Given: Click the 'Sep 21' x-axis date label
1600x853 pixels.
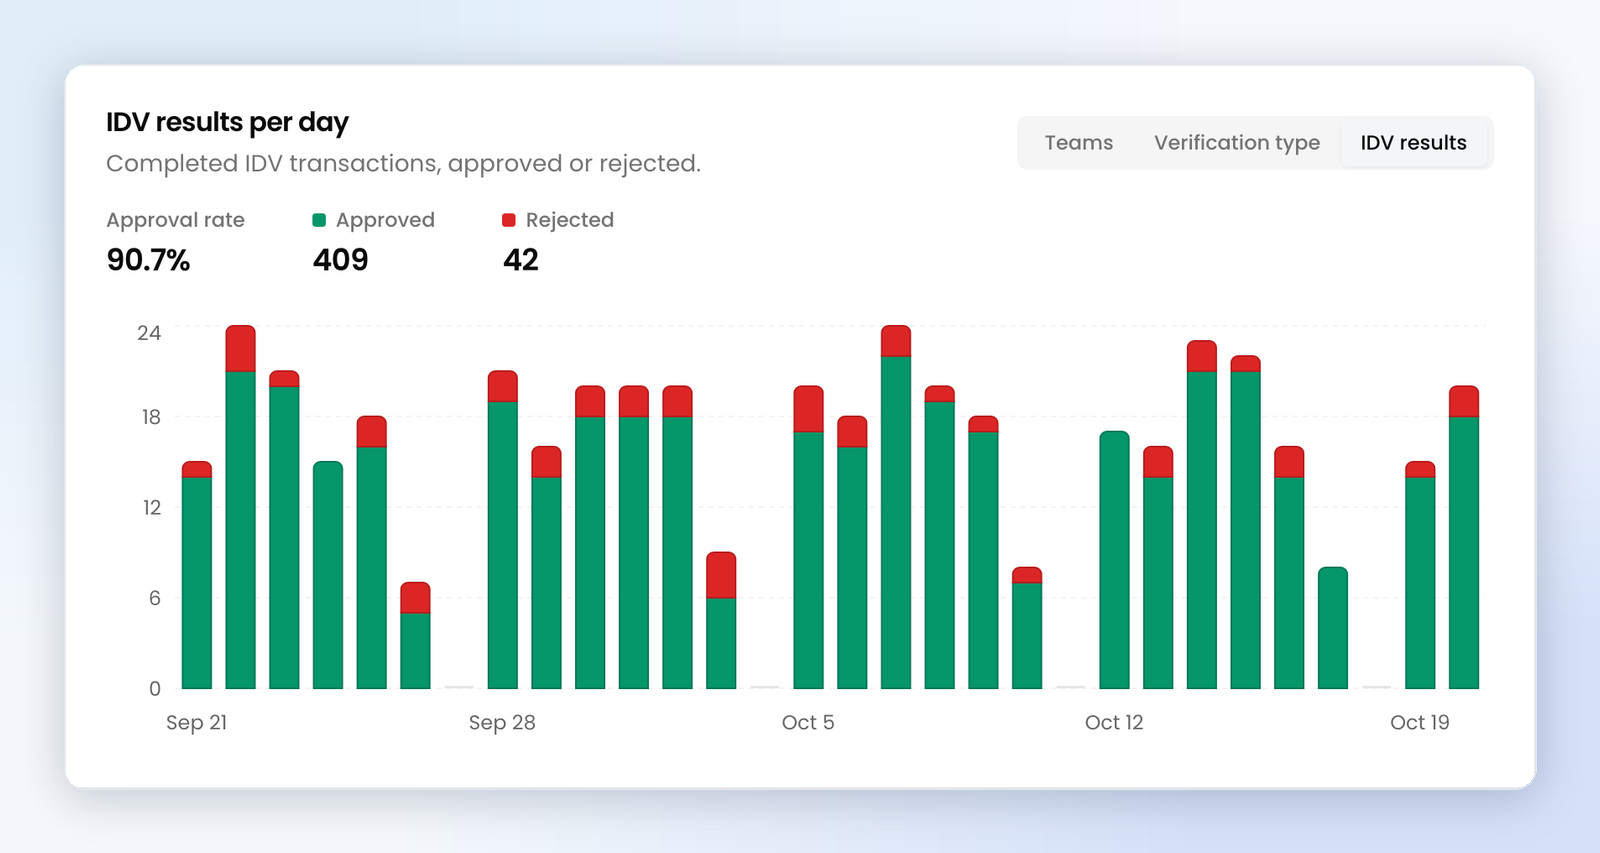Looking at the screenshot, I should 197,722.
